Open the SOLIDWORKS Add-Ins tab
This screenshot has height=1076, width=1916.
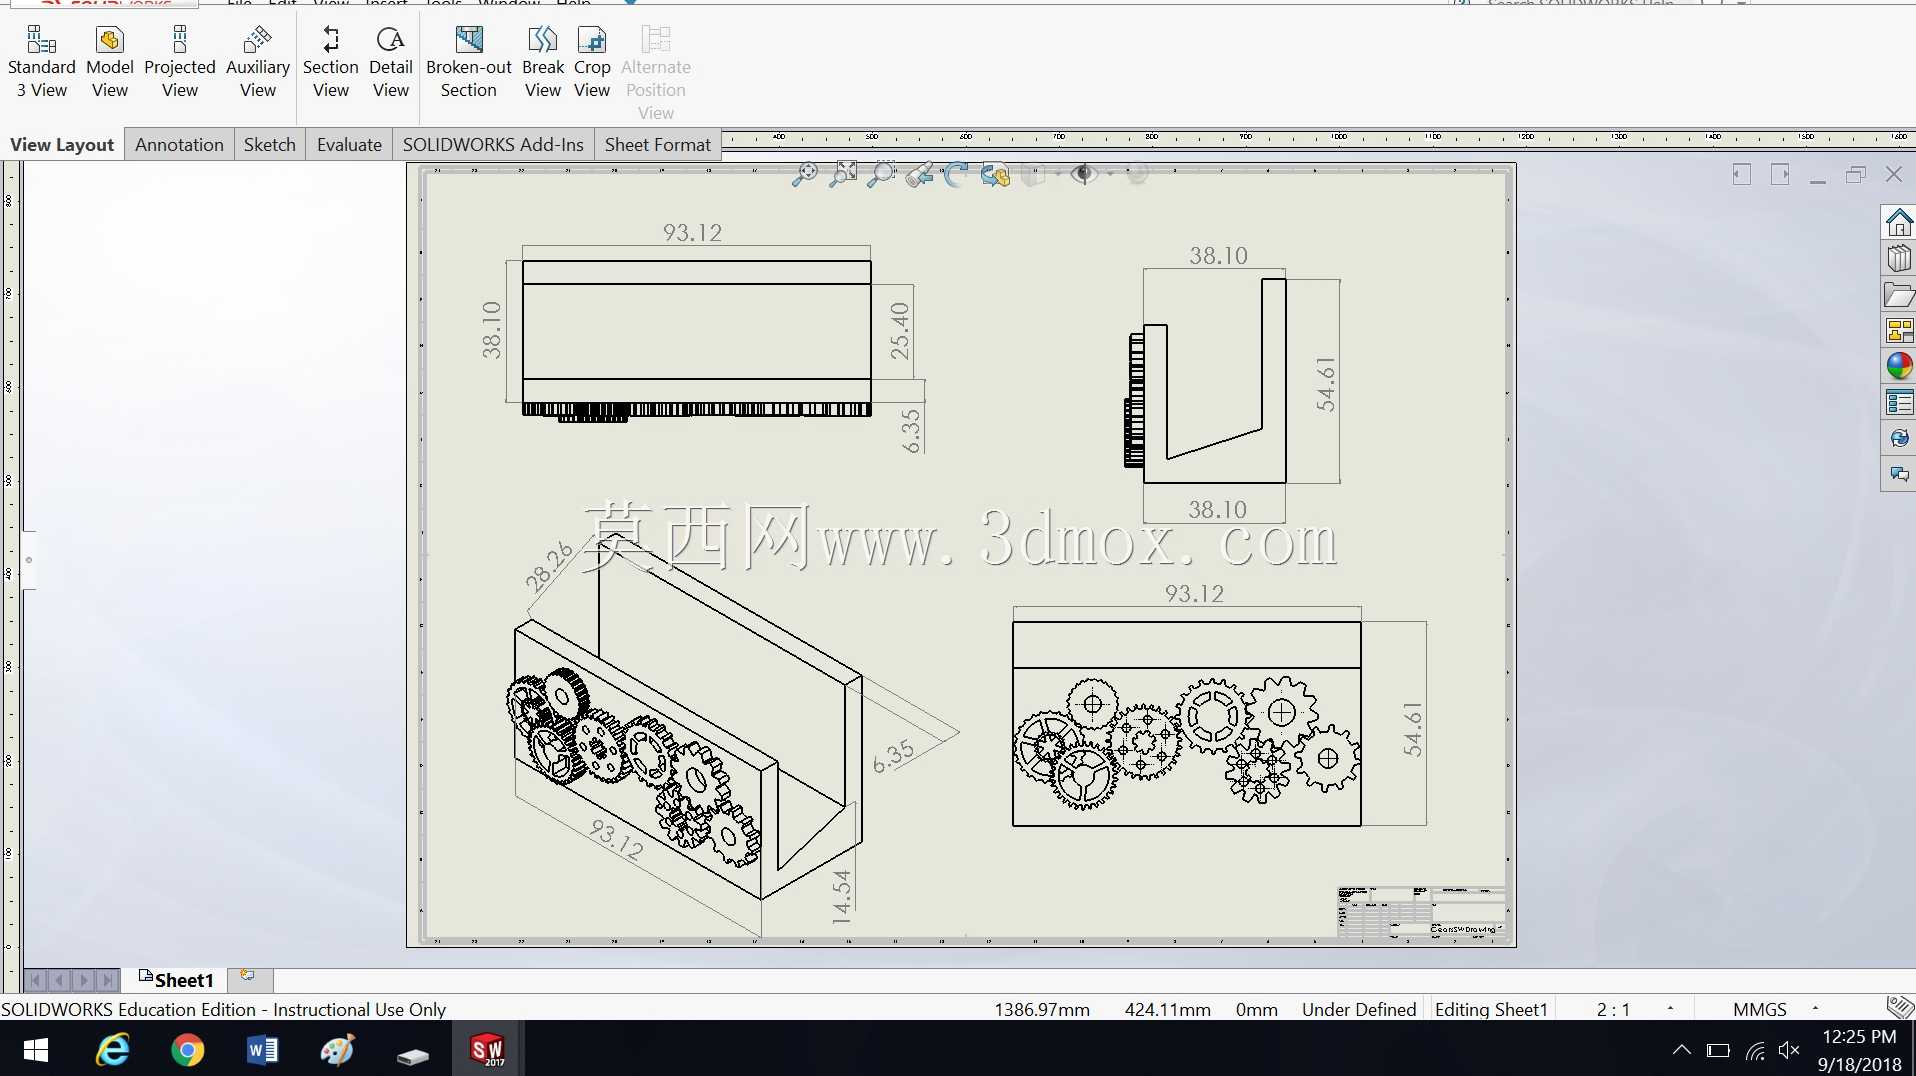[493, 145]
